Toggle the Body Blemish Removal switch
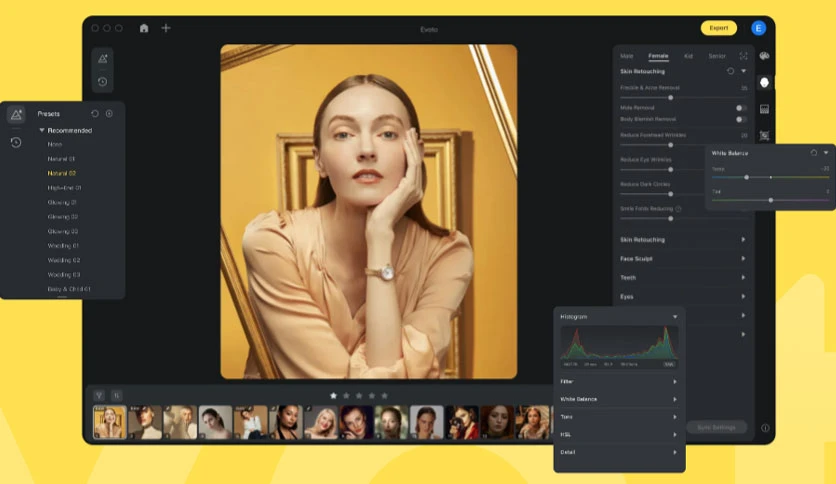This screenshot has height=484, width=836. [x=741, y=119]
